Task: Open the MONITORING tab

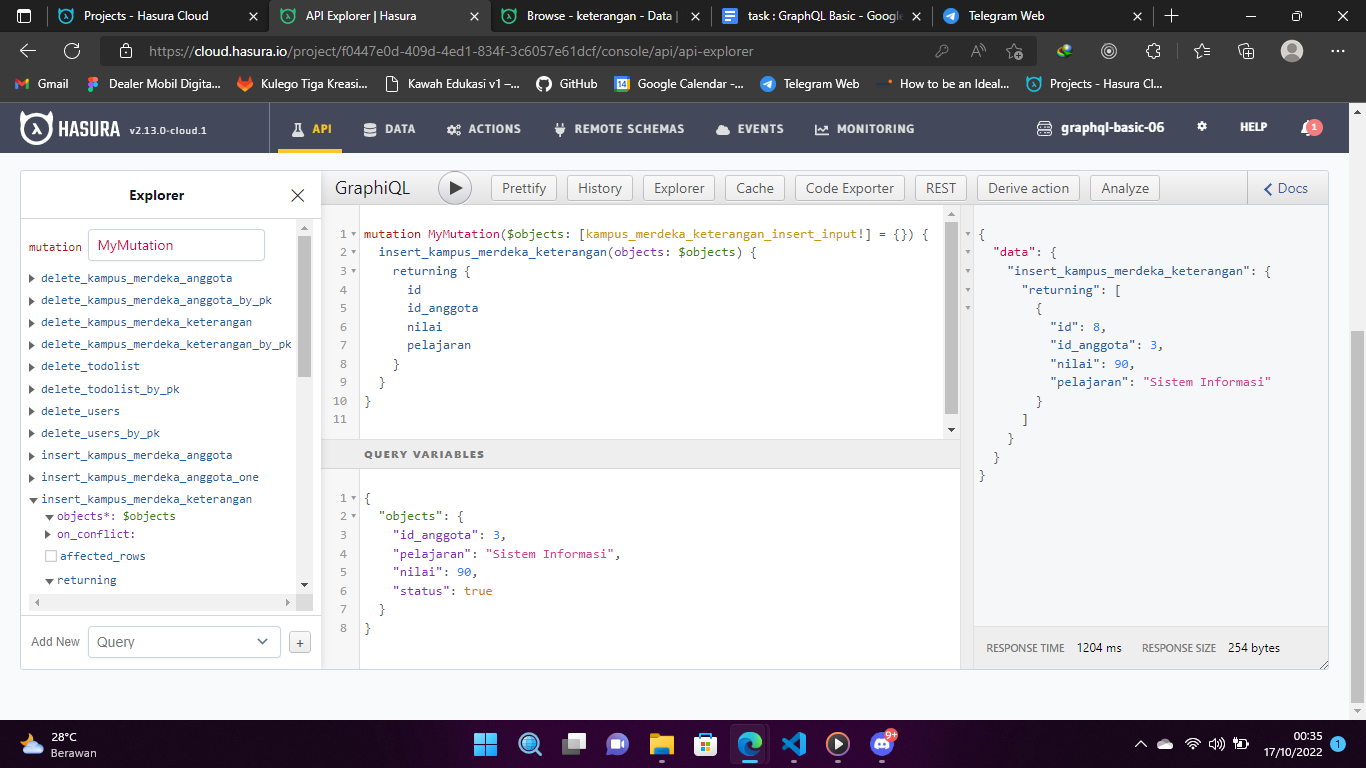Action: (863, 128)
